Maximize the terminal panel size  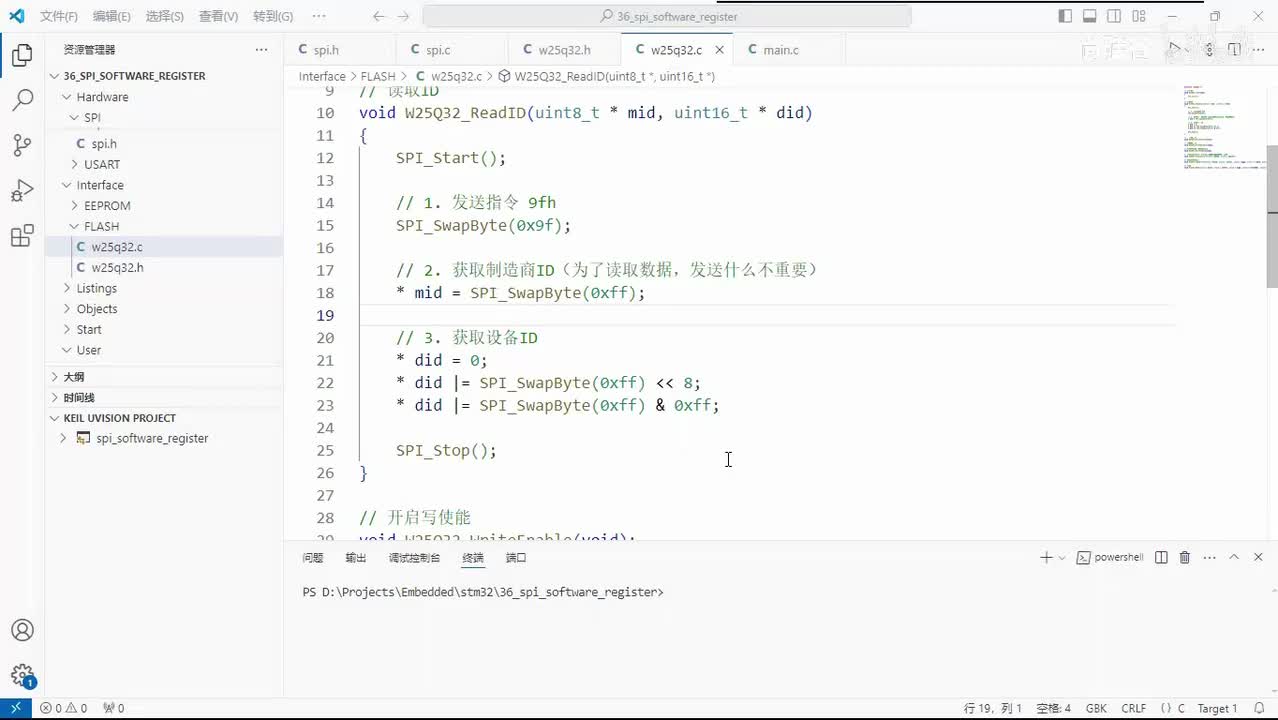pyautogui.click(x=1234, y=557)
